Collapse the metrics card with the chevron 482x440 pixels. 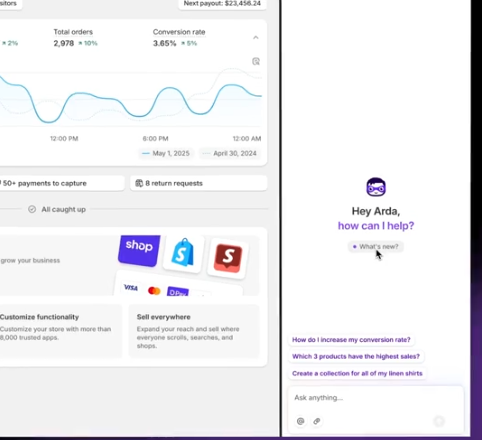(x=256, y=37)
